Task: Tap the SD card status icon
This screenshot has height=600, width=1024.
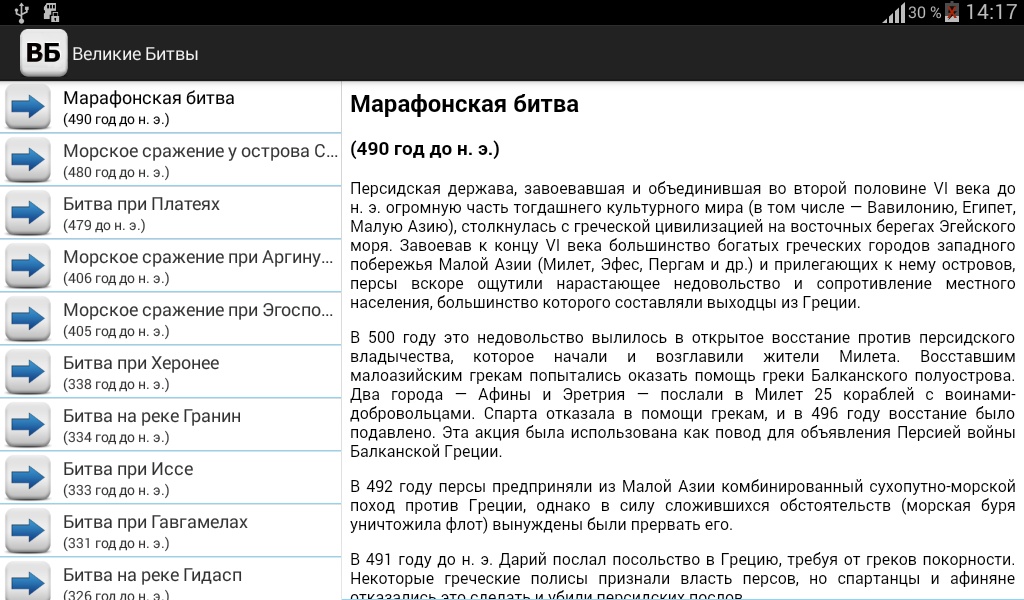Action: (x=51, y=12)
